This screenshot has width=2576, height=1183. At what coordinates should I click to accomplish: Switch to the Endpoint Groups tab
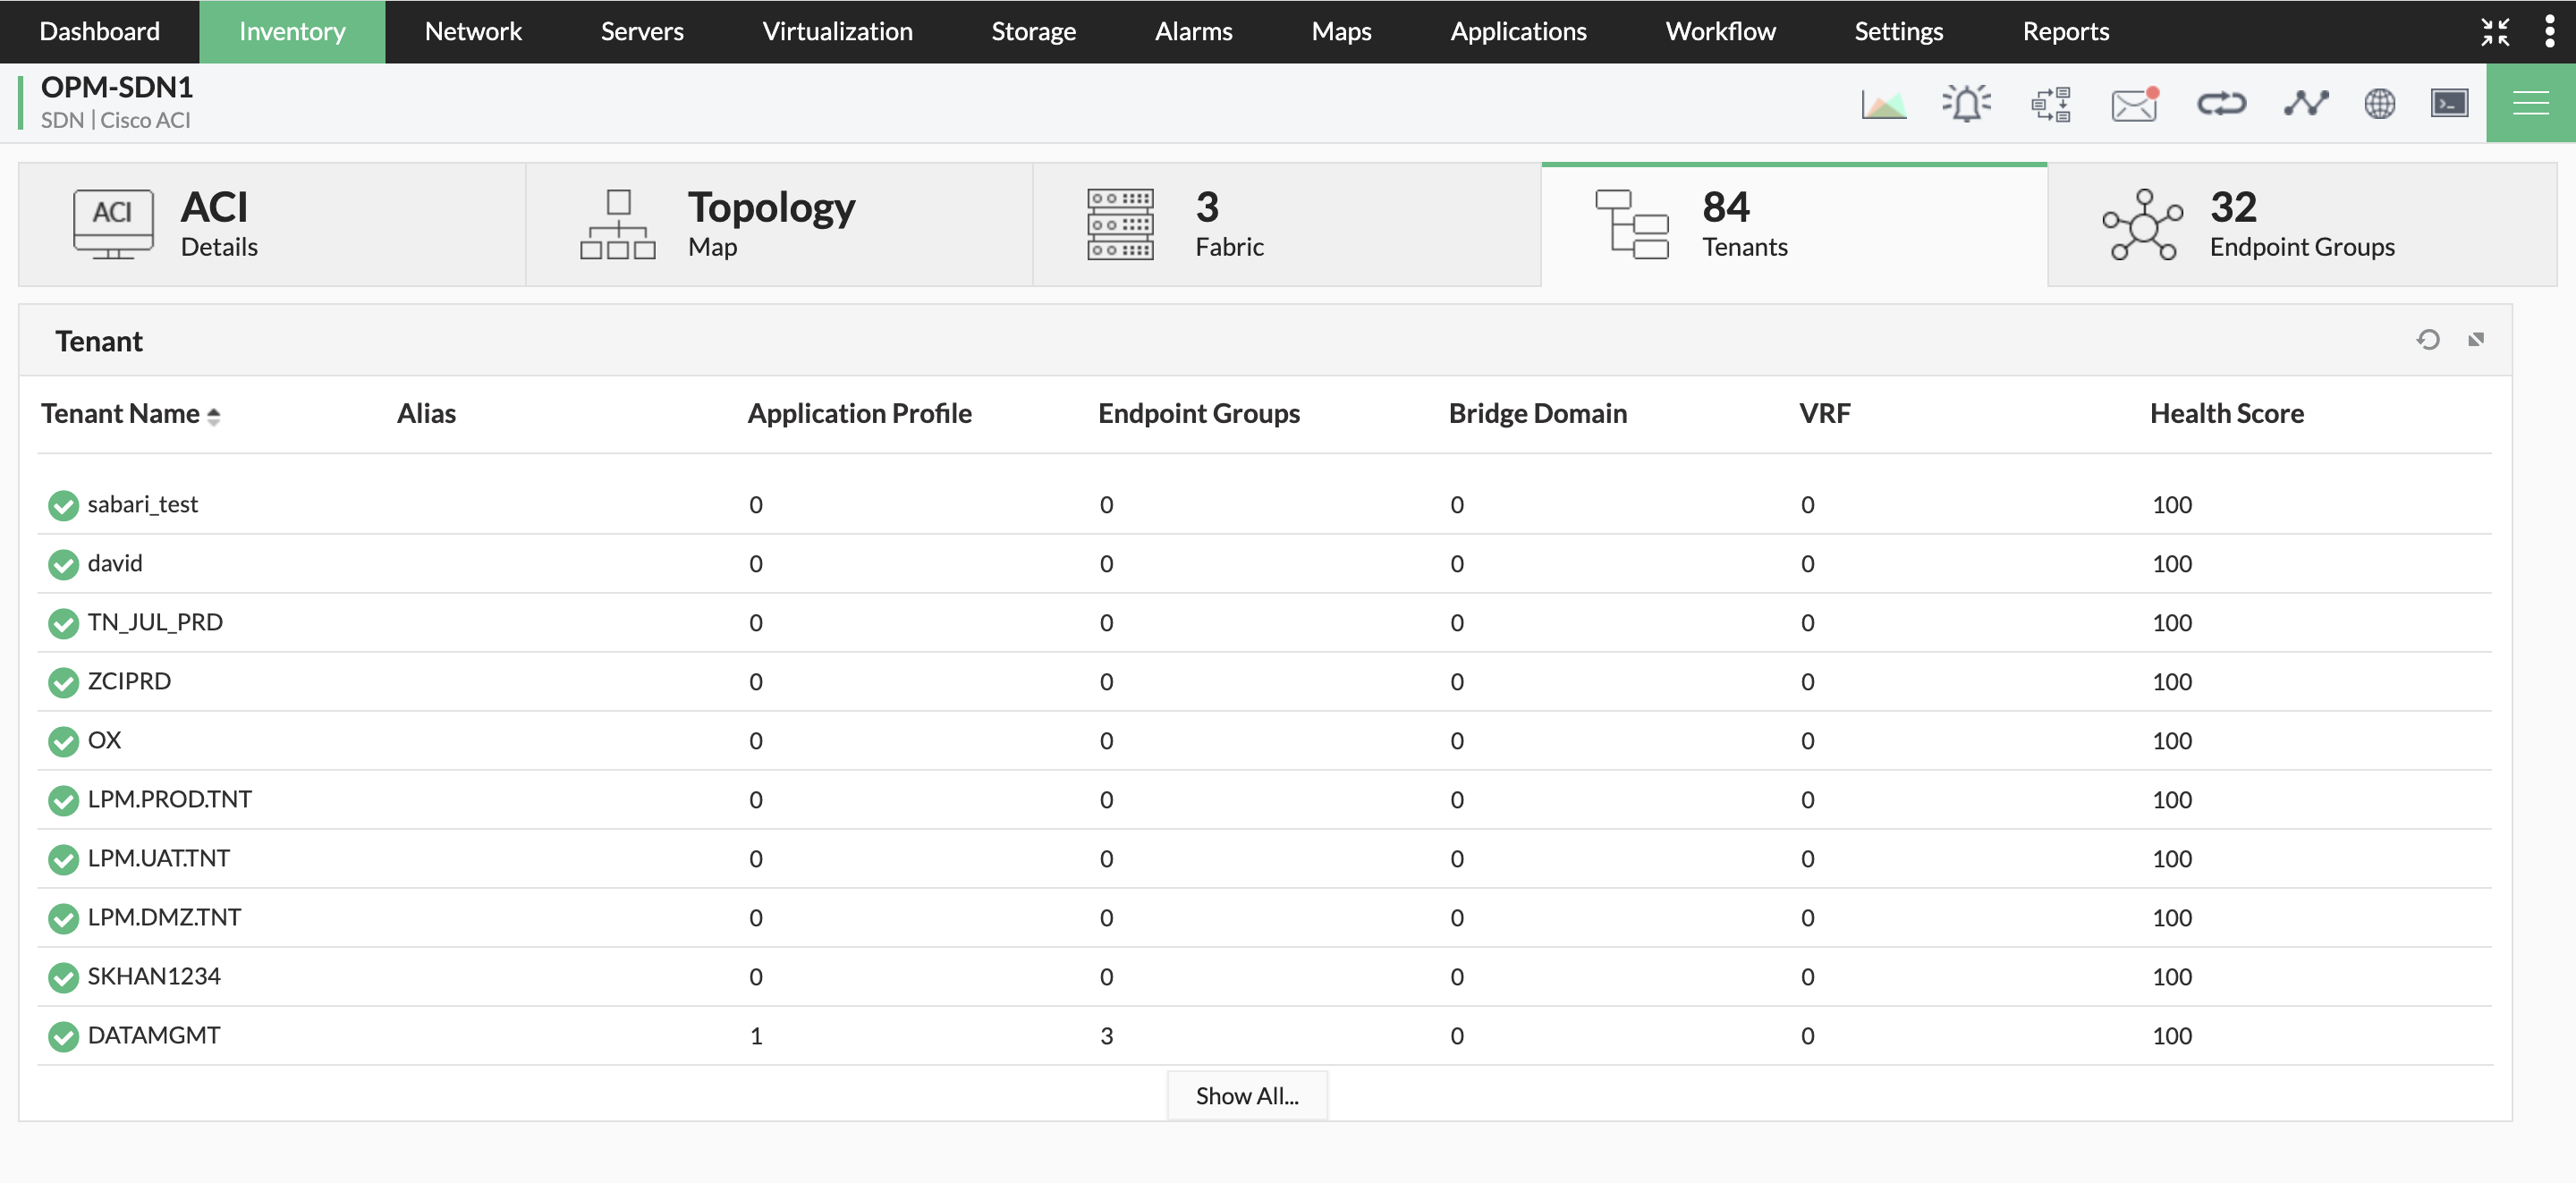[2301, 225]
